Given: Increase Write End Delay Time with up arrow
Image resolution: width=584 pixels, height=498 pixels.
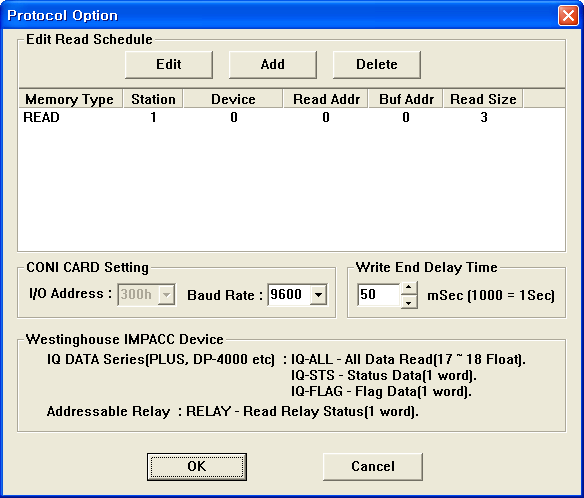Looking at the screenshot, I should coord(409,288).
